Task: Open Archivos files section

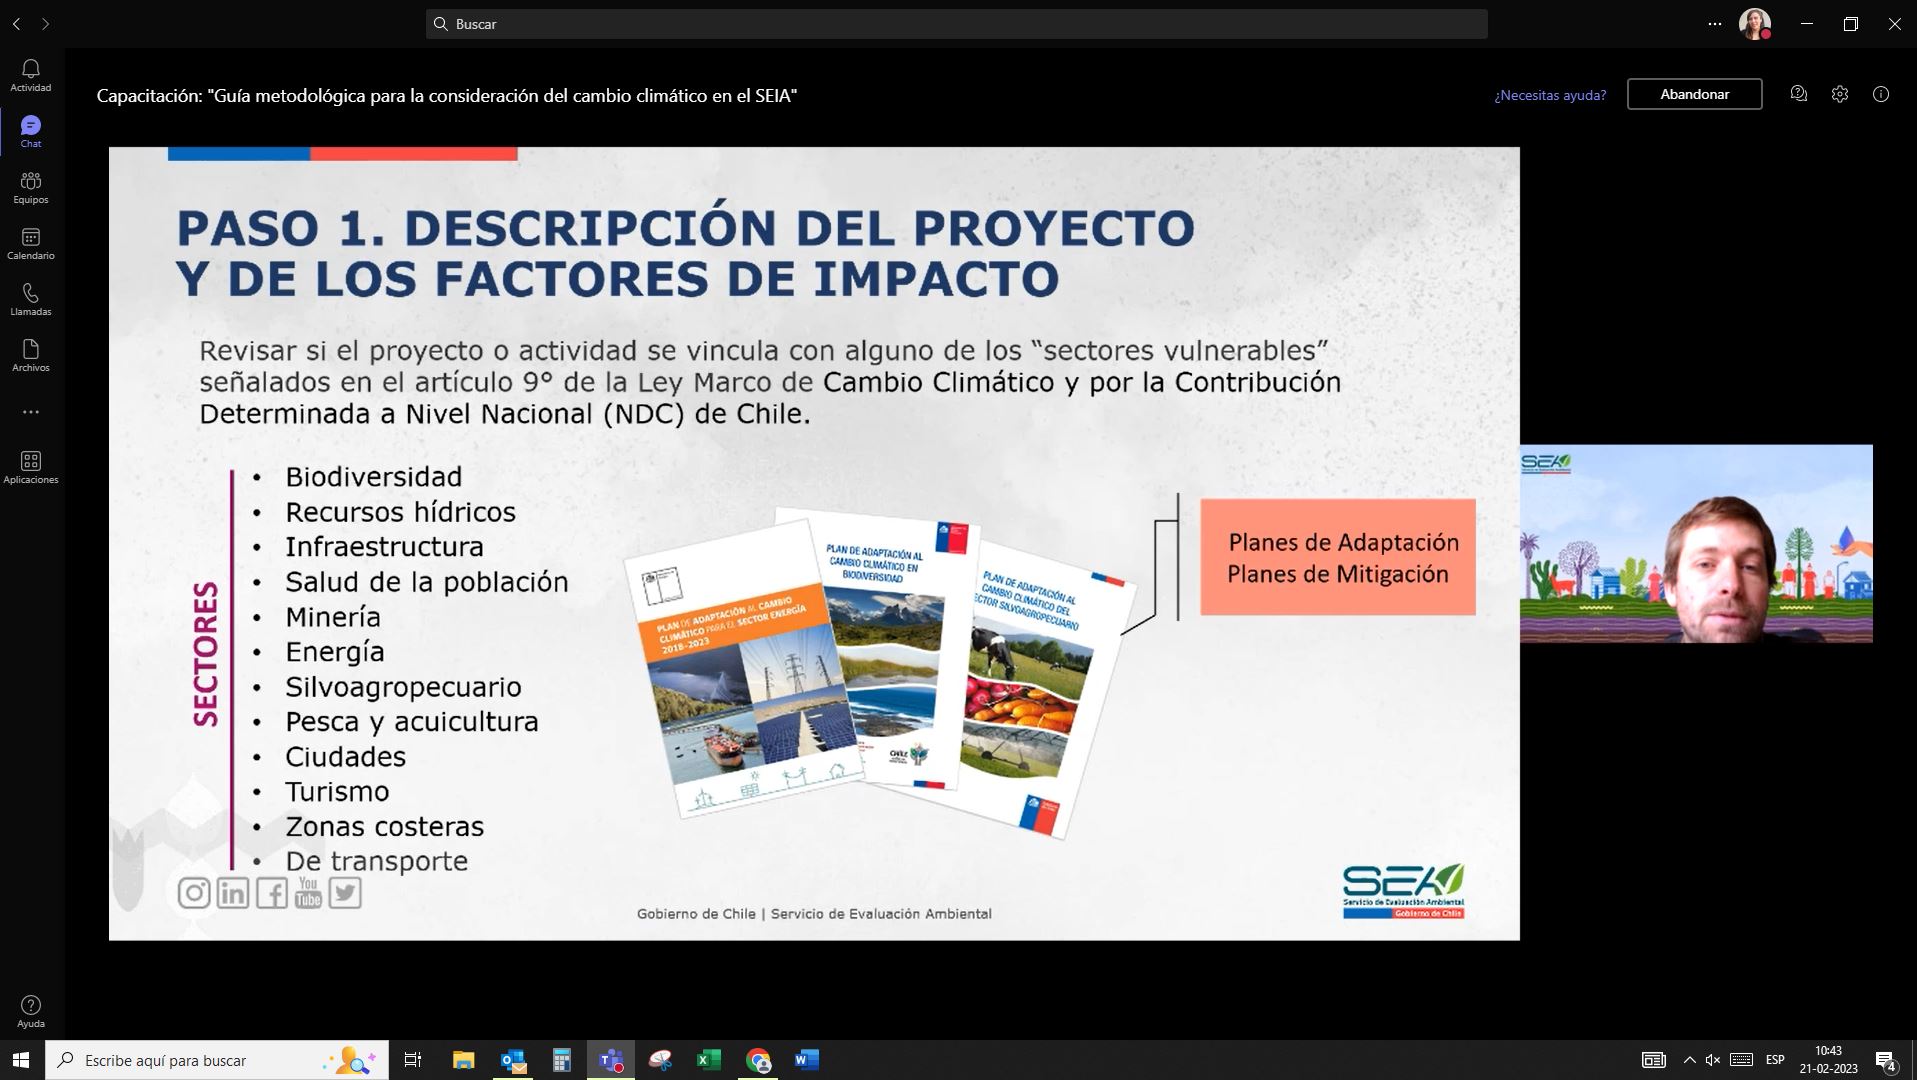Action: (31, 355)
